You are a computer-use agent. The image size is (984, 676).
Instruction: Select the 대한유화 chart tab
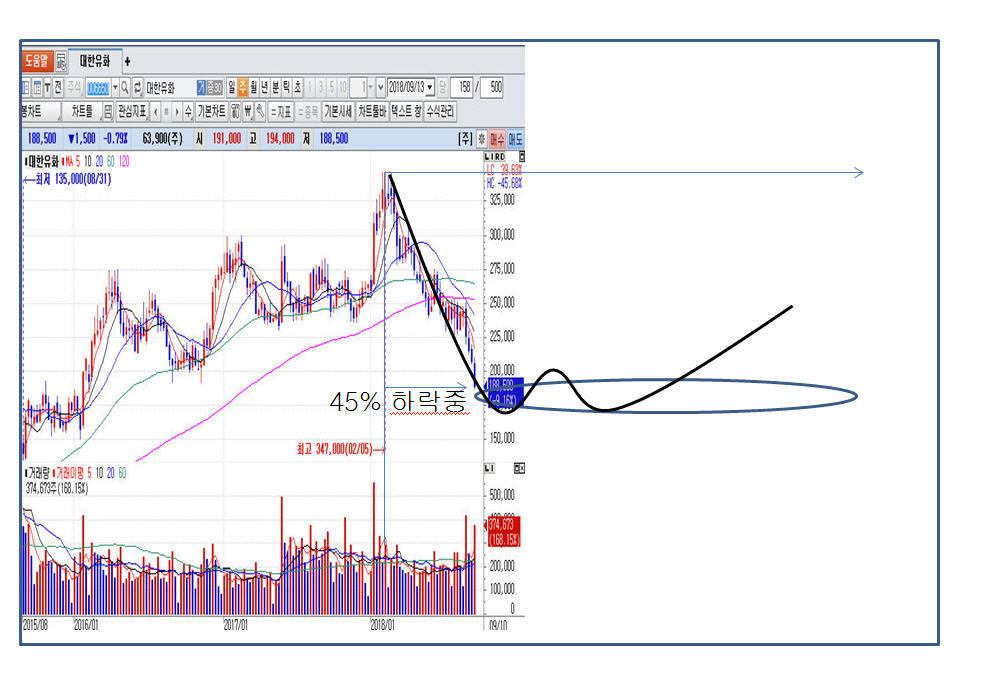coord(95,61)
